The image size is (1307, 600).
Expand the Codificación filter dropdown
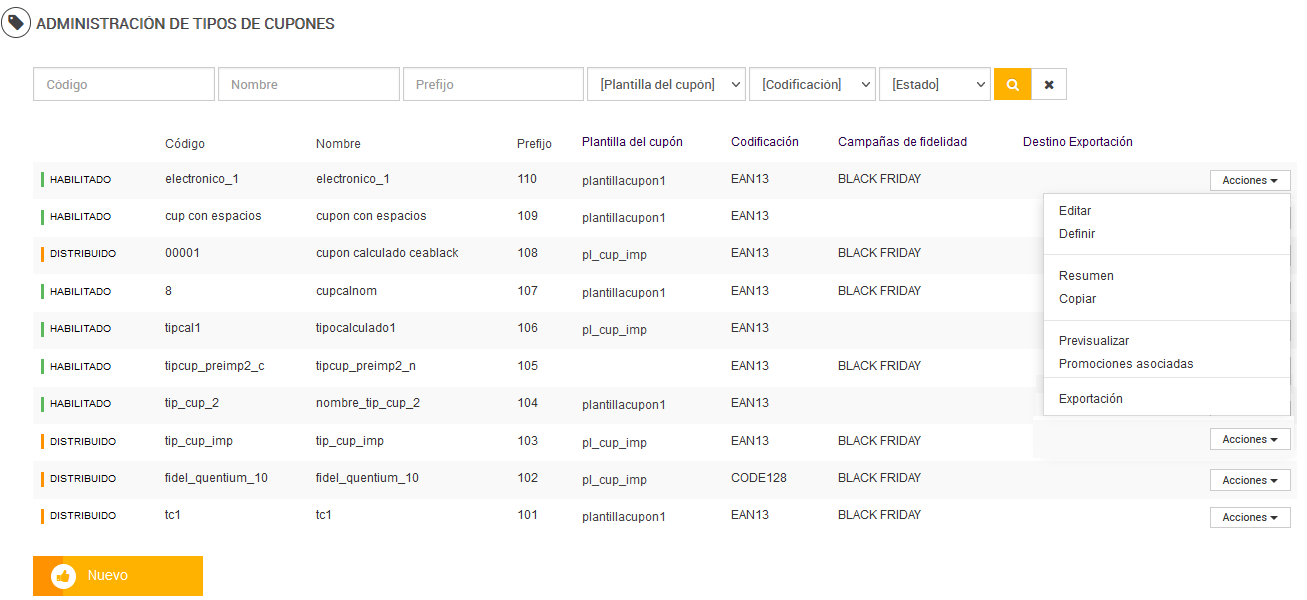pyautogui.click(x=812, y=85)
